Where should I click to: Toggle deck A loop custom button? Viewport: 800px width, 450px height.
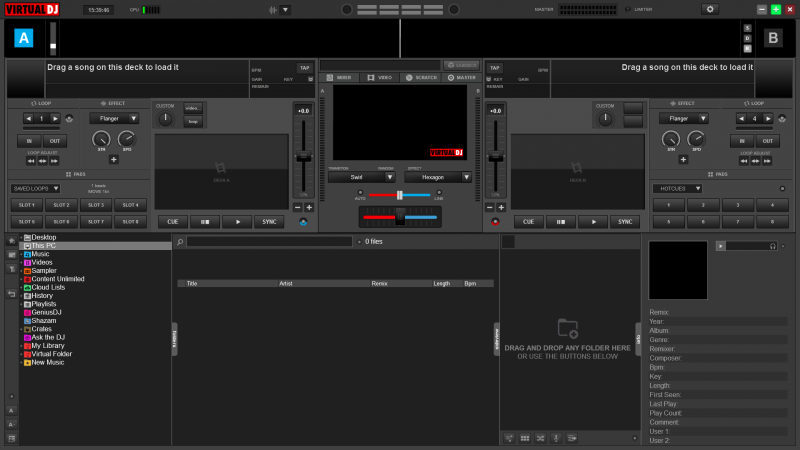pos(193,121)
